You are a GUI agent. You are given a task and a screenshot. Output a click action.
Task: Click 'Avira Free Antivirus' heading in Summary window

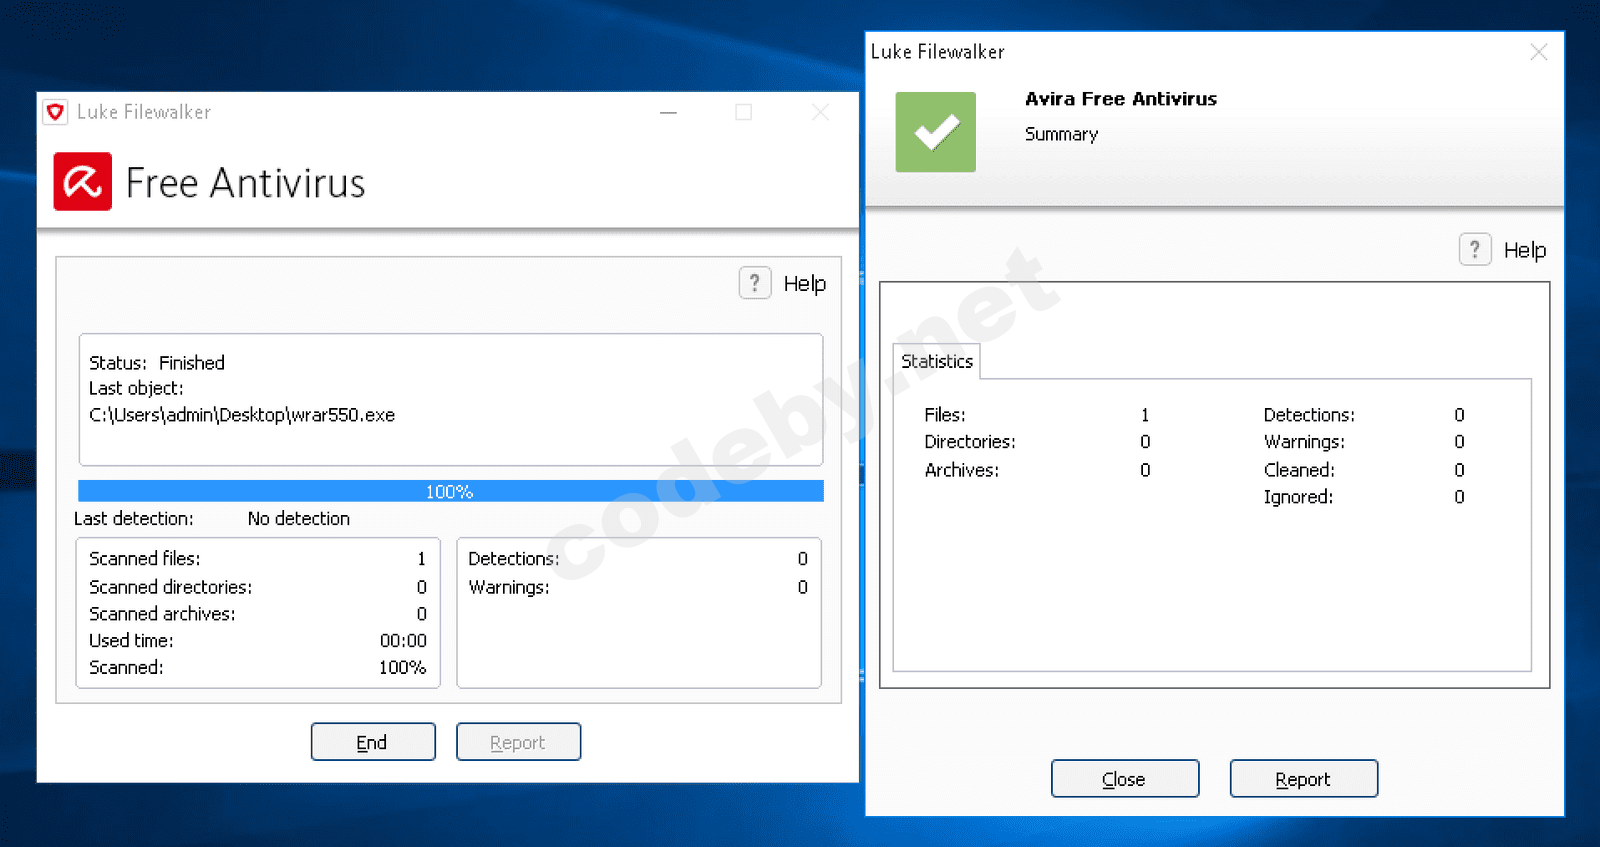[x=1121, y=99]
